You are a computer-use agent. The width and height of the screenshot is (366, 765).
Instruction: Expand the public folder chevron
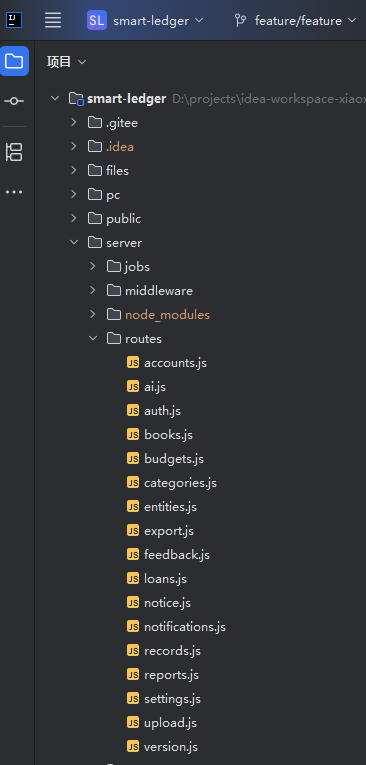coord(74,218)
